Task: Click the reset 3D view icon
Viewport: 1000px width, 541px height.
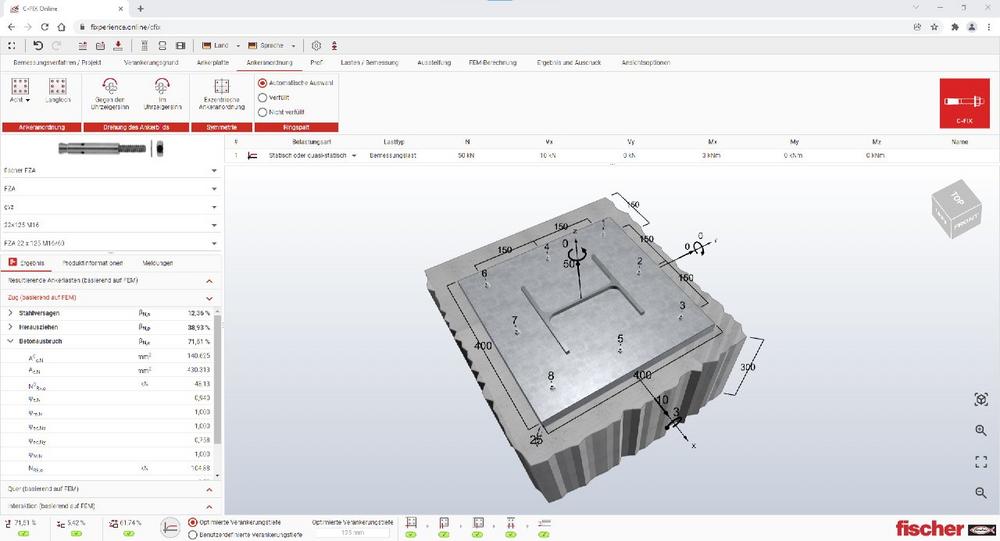Action: coord(981,399)
